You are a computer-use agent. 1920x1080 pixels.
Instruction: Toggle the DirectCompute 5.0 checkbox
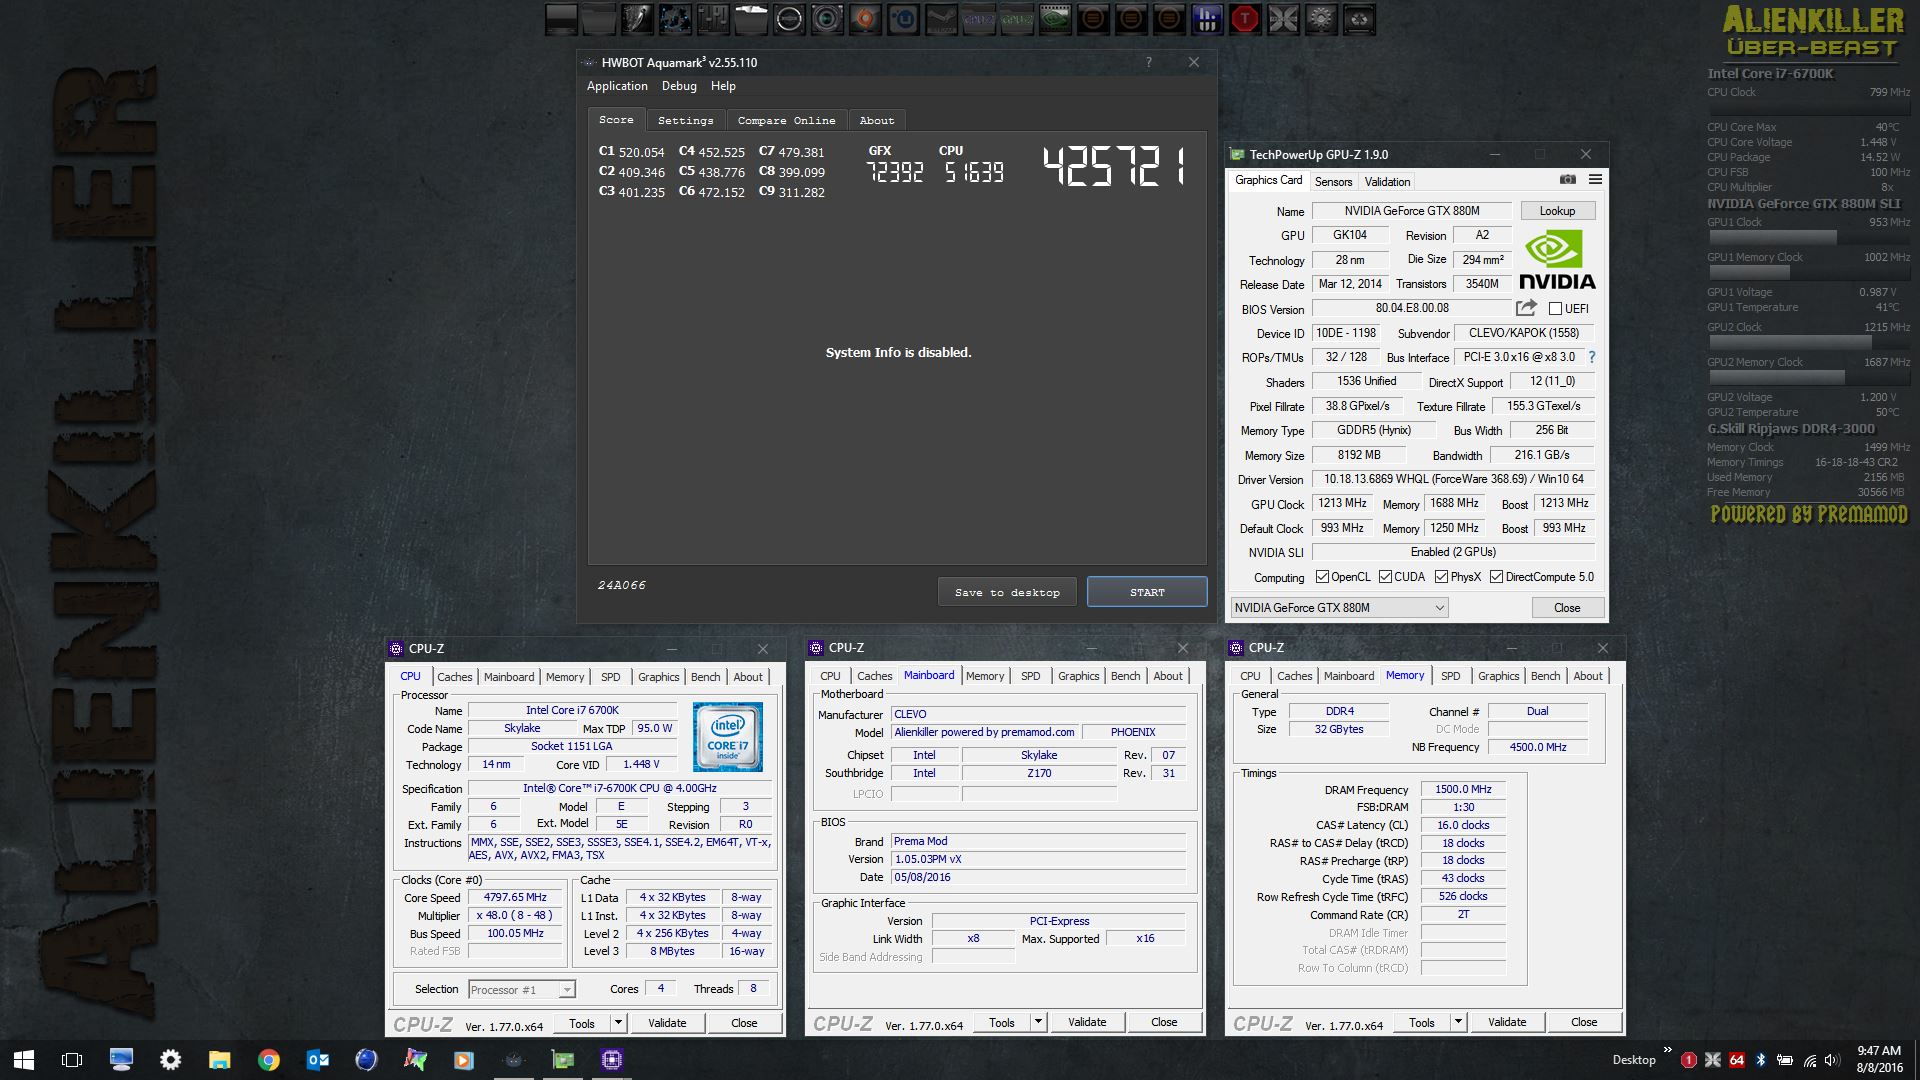[x=1496, y=577]
